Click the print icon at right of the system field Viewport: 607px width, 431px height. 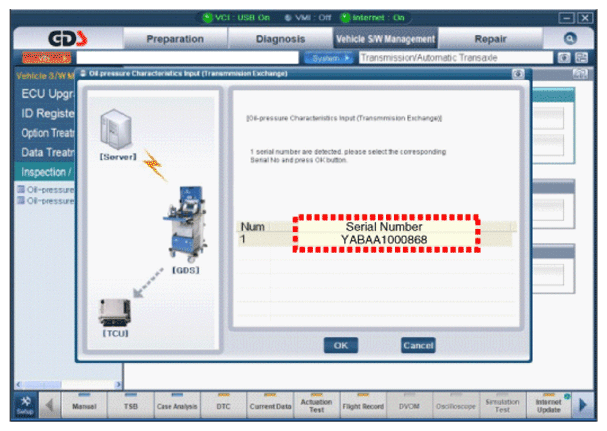pyautogui.click(x=581, y=58)
